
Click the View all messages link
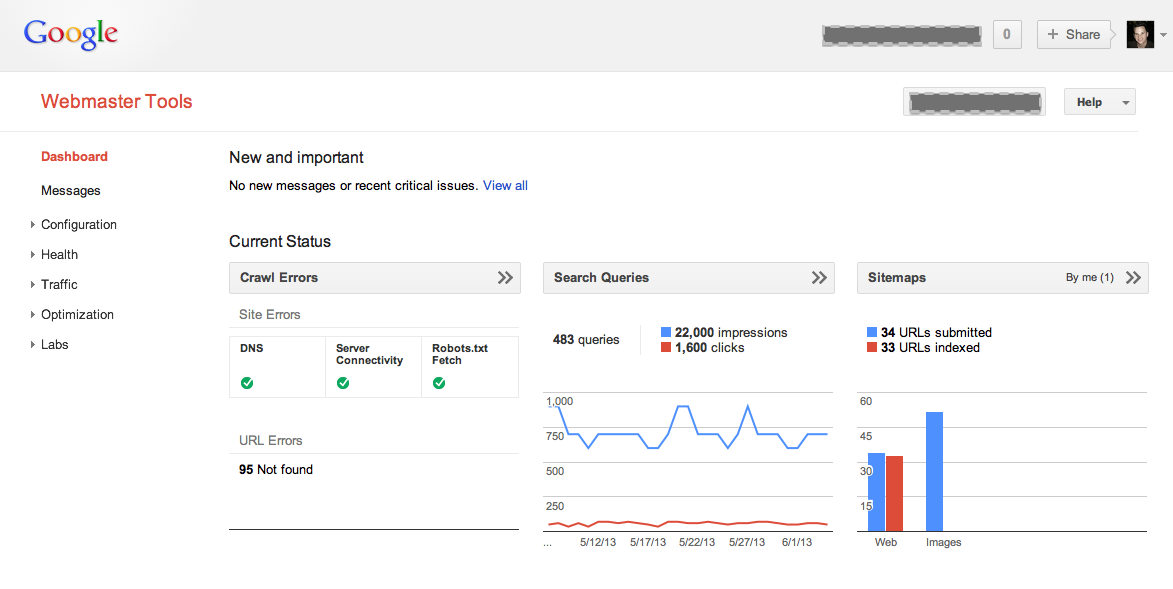[x=505, y=186]
